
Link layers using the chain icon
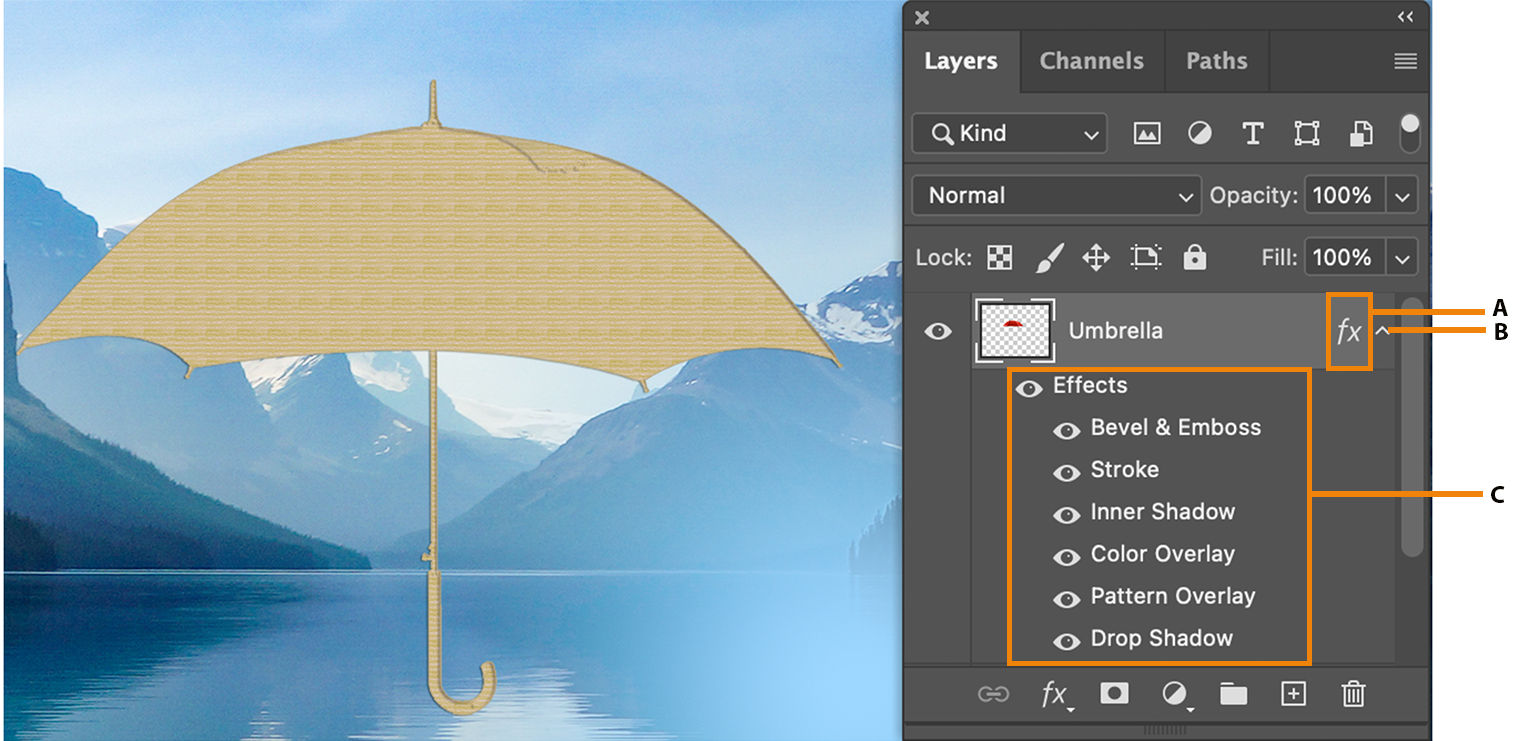click(994, 694)
